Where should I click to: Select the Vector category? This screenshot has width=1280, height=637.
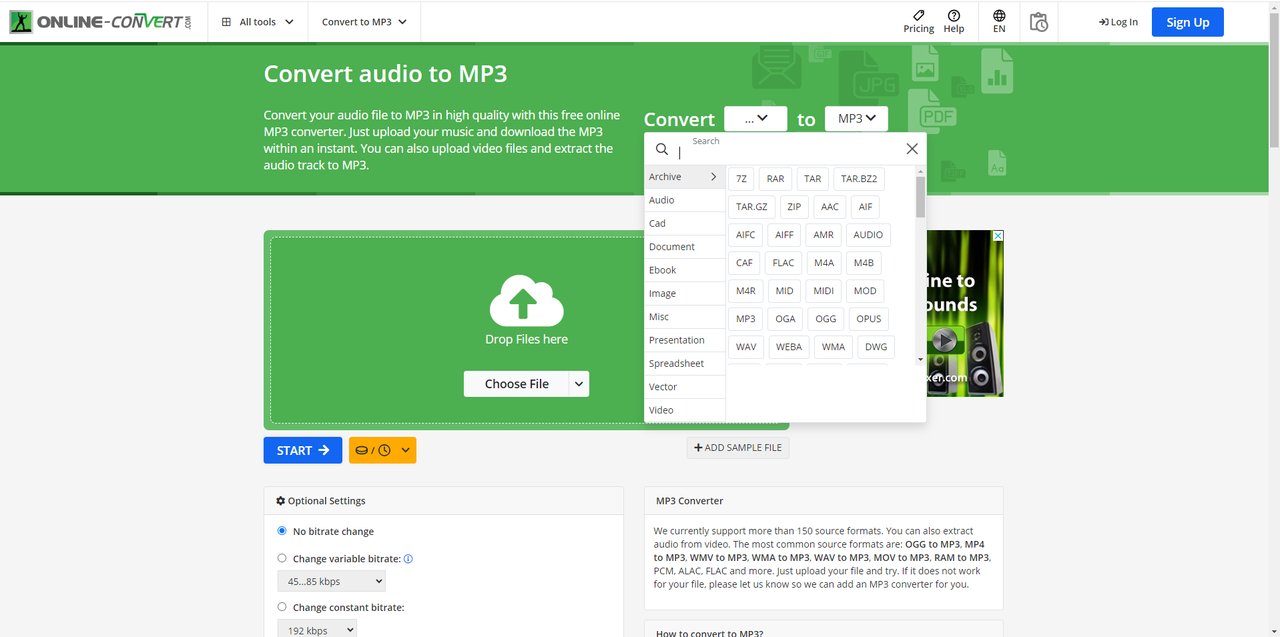(x=684, y=387)
